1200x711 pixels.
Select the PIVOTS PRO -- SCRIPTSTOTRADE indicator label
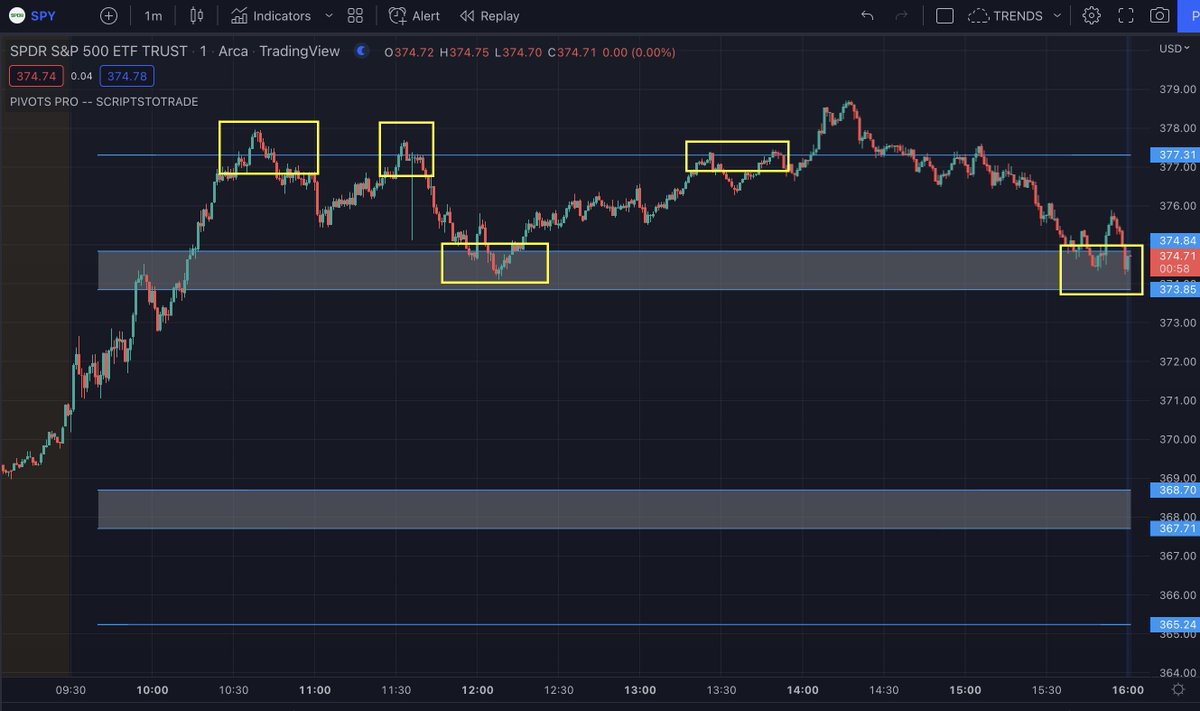(104, 102)
